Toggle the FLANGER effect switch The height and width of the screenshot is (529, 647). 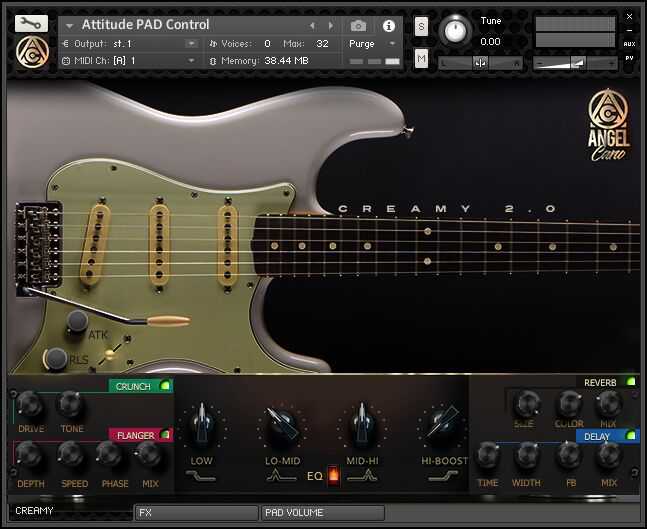165,435
